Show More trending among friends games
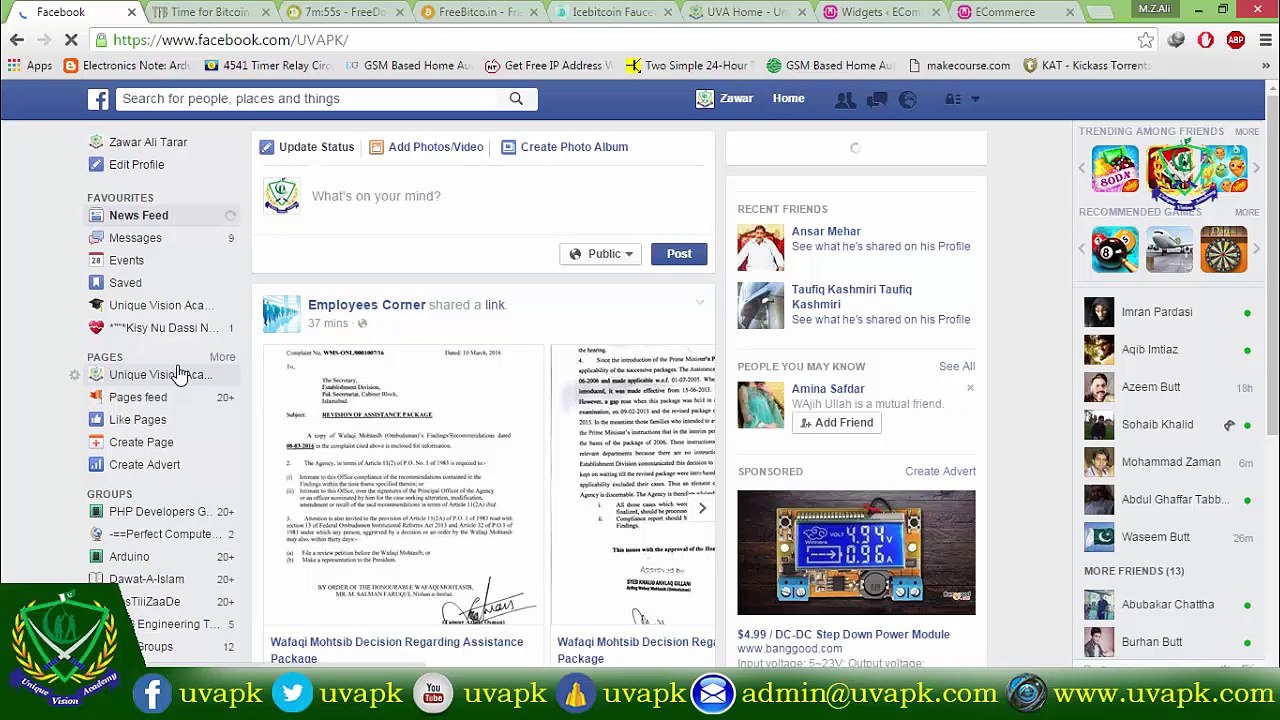 (x=1247, y=131)
